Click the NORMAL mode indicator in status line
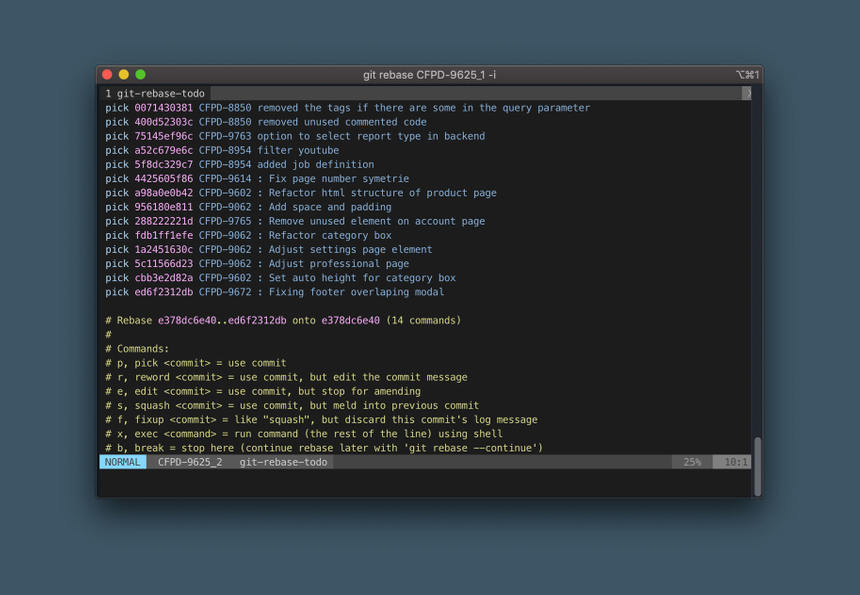This screenshot has width=860, height=595. (x=122, y=462)
